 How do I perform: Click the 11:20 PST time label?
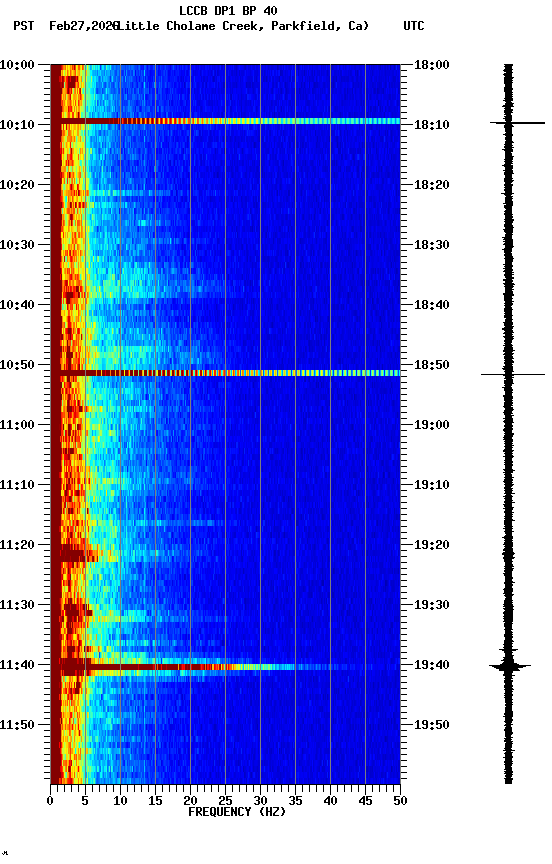17,545
